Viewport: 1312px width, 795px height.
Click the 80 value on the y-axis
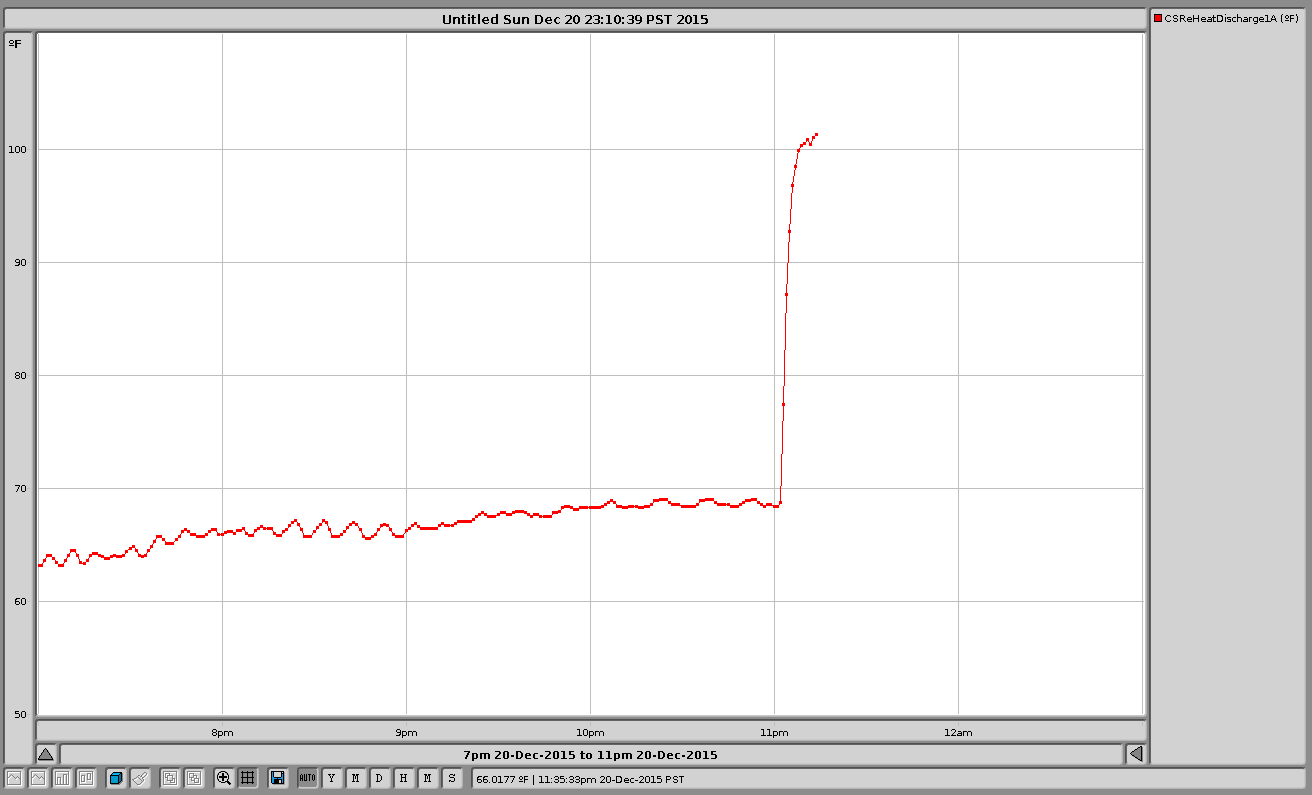[x=22, y=375]
